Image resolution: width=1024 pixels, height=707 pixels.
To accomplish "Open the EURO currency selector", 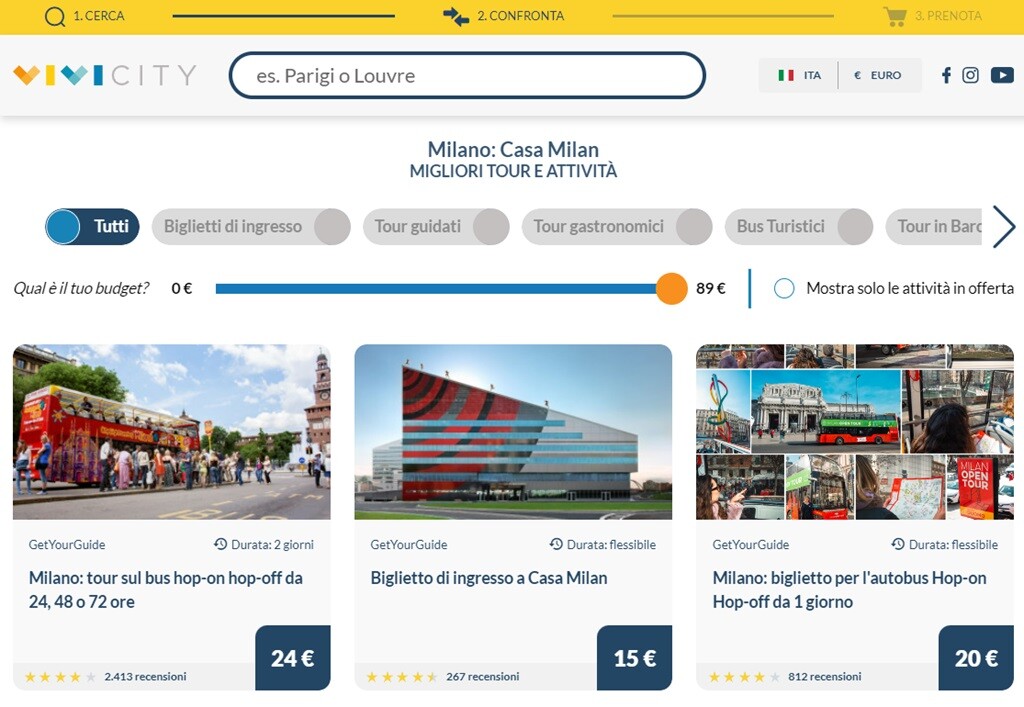I will [x=878, y=75].
